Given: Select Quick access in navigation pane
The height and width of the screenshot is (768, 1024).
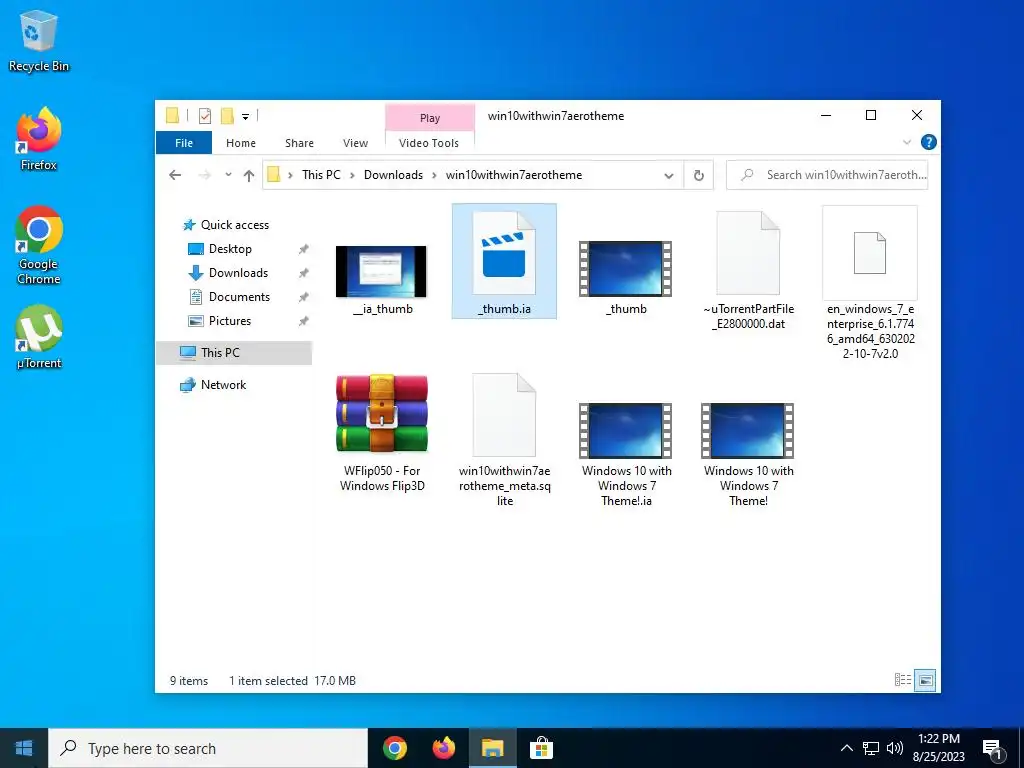Looking at the screenshot, I should pos(234,225).
